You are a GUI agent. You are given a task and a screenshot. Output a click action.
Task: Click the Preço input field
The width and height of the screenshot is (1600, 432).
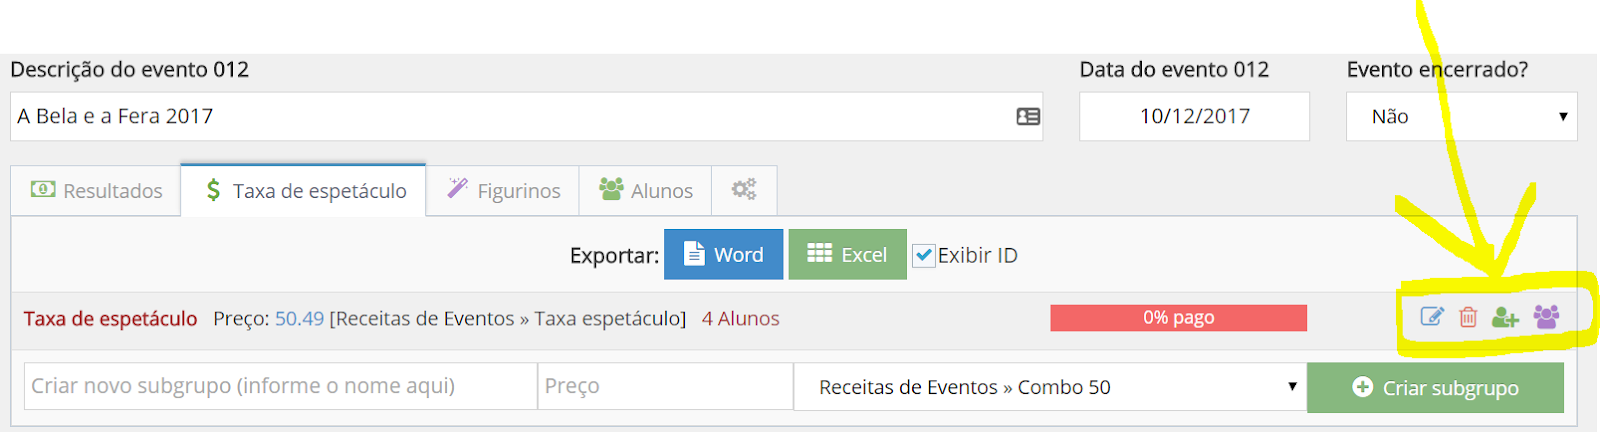click(665, 386)
